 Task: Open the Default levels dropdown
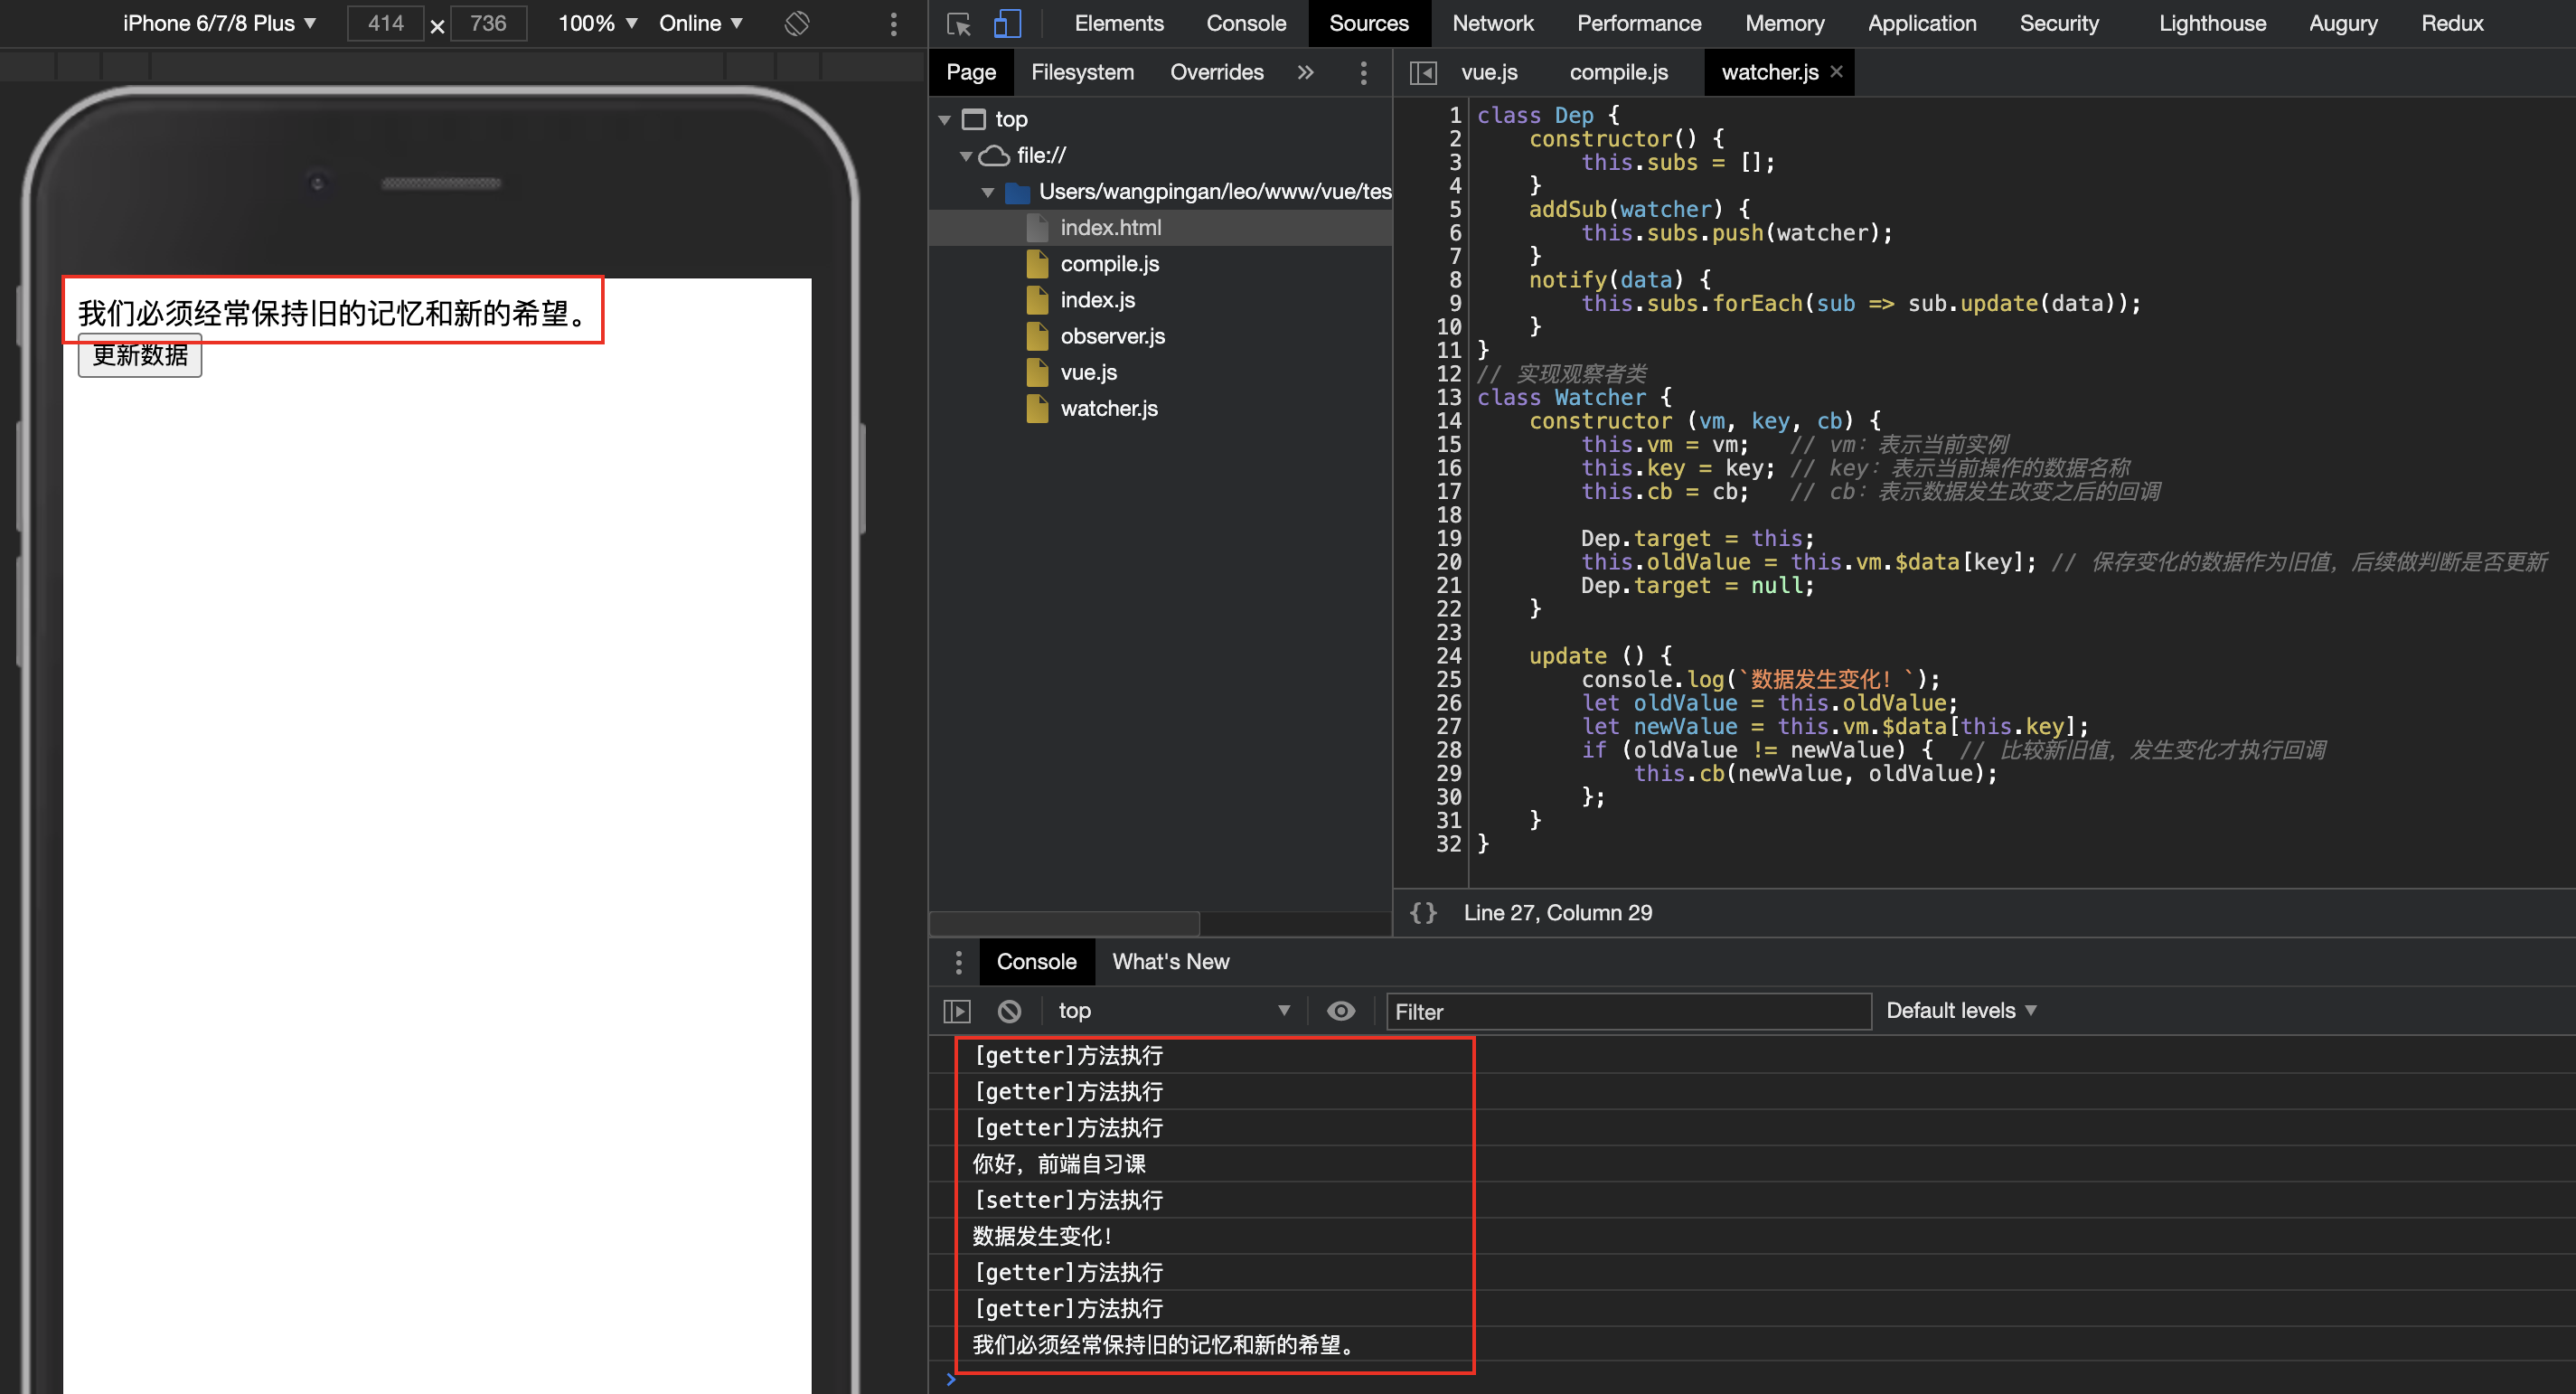pyautogui.click(x=1959, y=1011)
